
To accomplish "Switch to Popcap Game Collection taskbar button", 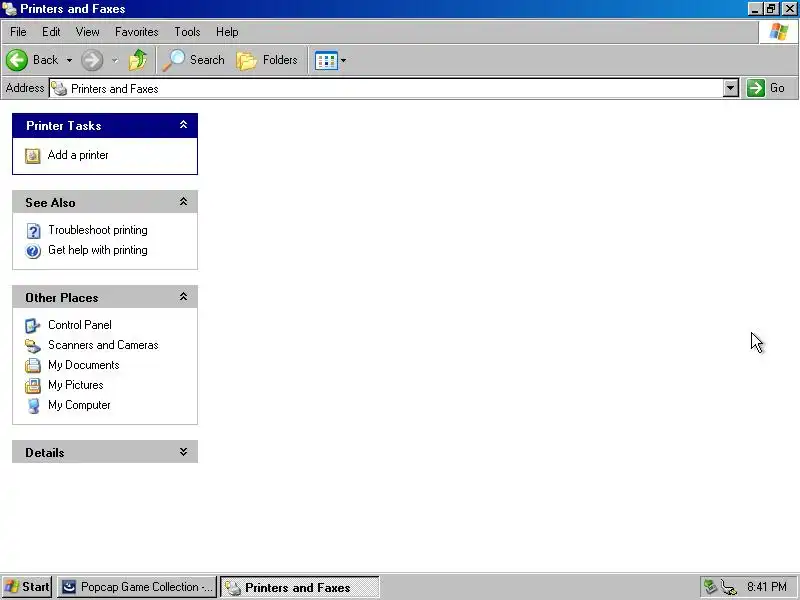I will pos(137,587).
